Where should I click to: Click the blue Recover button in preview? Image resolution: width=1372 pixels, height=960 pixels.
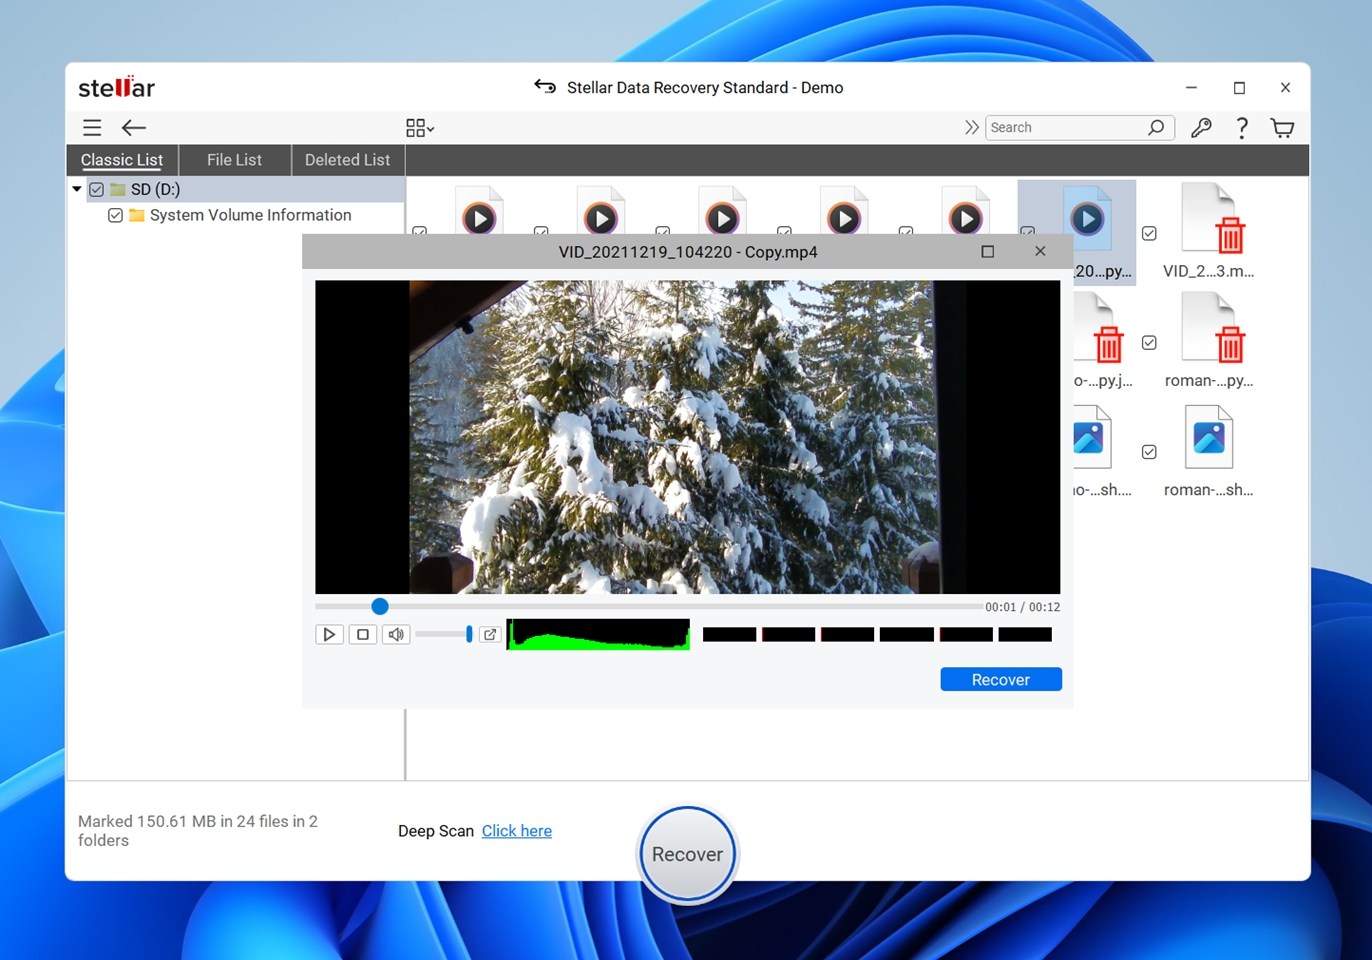pos(1000,680)
